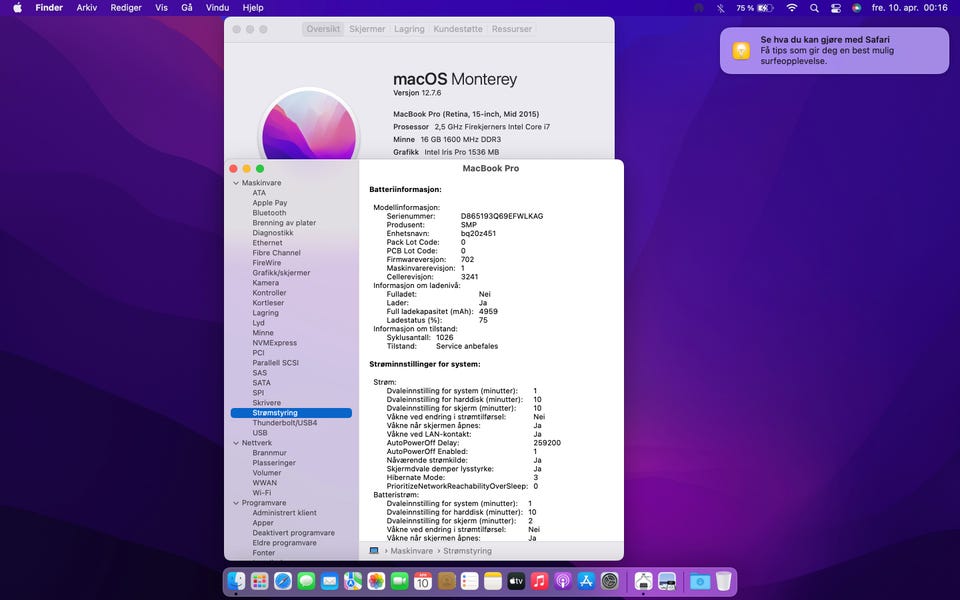
Task: Open Maps from the Dock
Action: pyautogui.click(x=353, y=580)
